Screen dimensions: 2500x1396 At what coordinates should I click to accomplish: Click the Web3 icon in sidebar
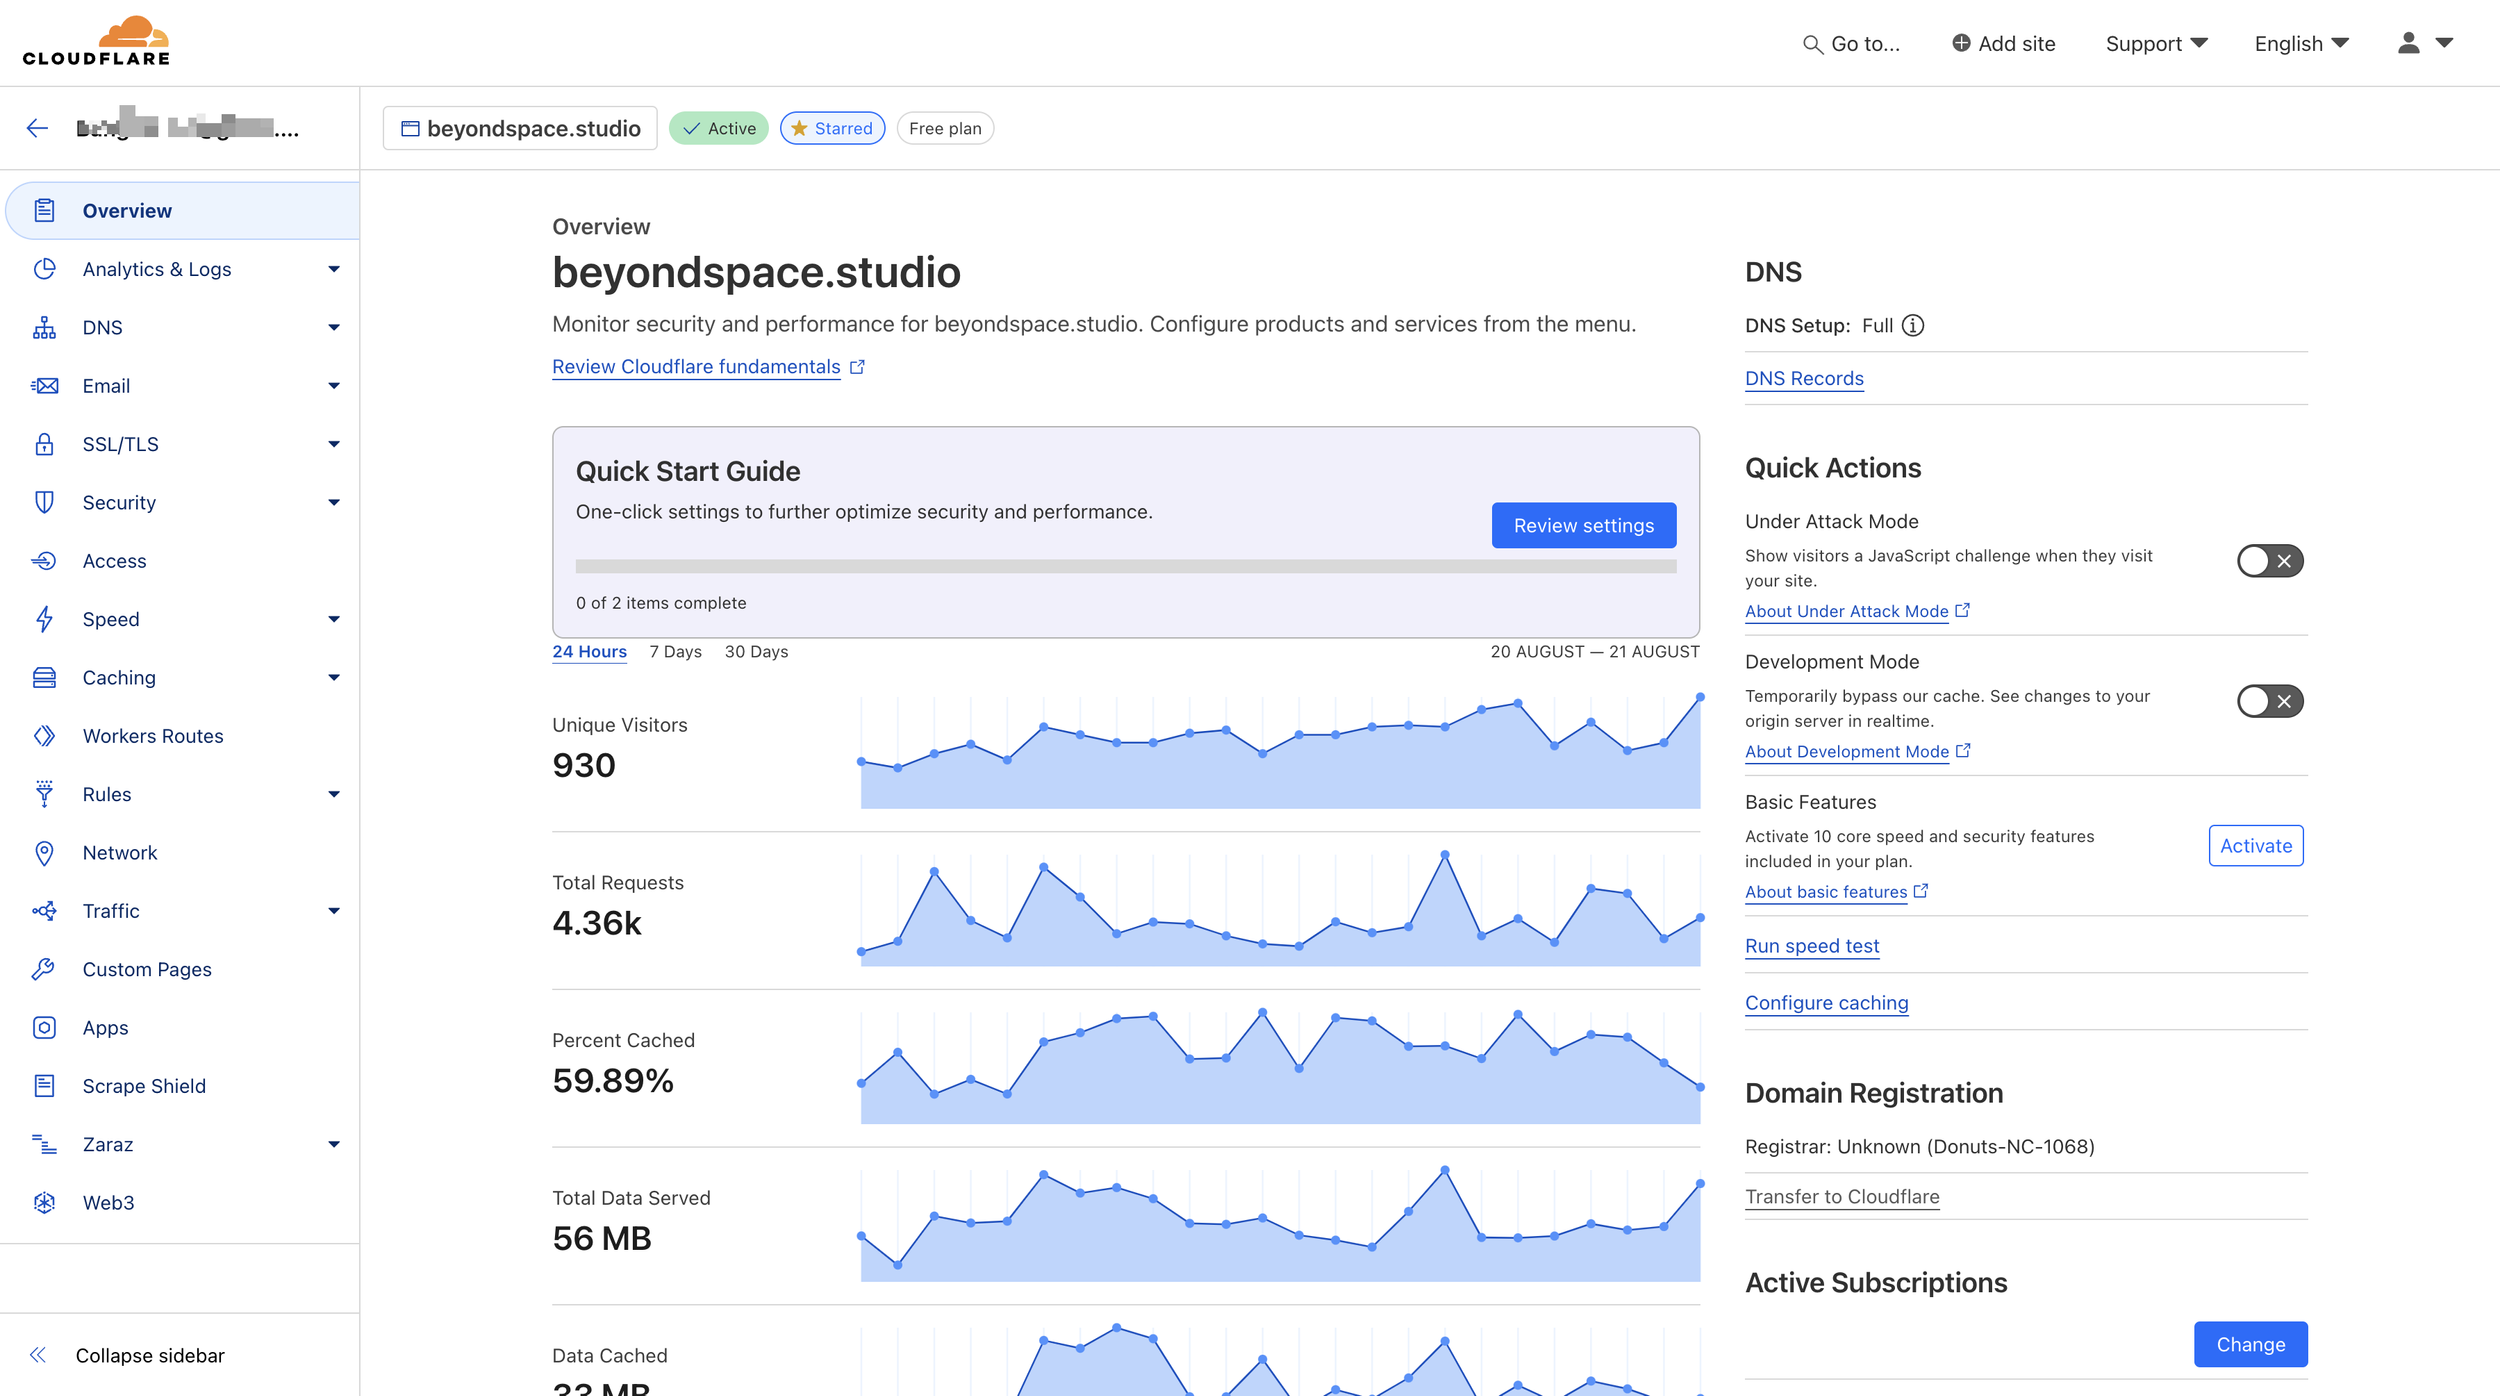coord(44,1202)
